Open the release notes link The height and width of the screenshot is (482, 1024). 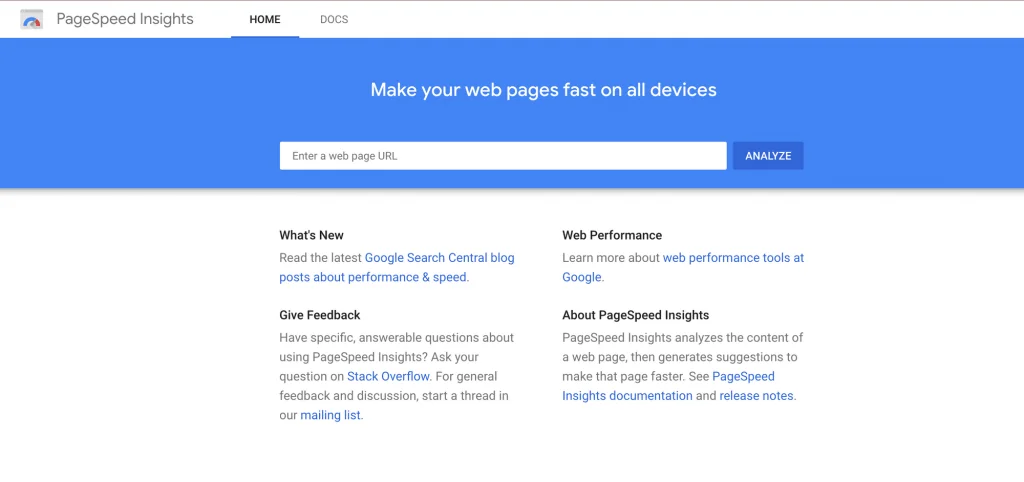click(756, 396)
